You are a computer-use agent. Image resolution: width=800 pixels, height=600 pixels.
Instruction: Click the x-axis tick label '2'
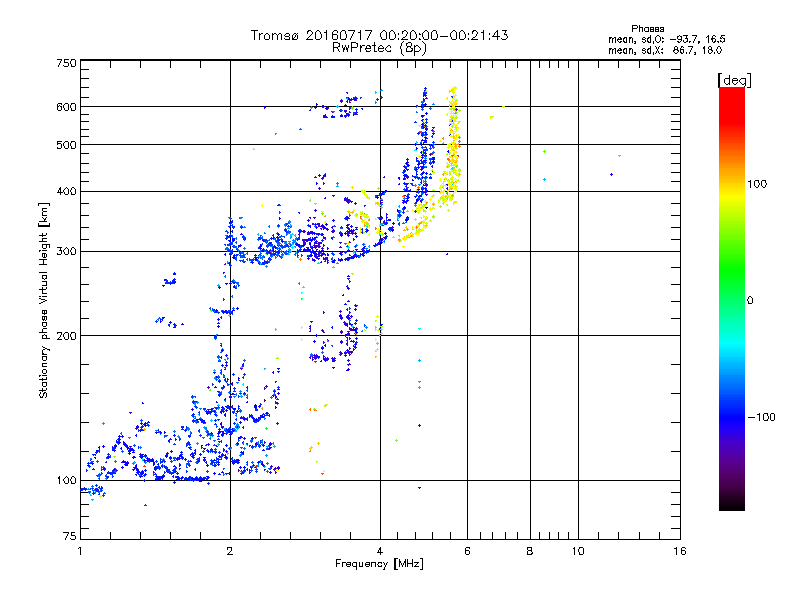[230, 551]
